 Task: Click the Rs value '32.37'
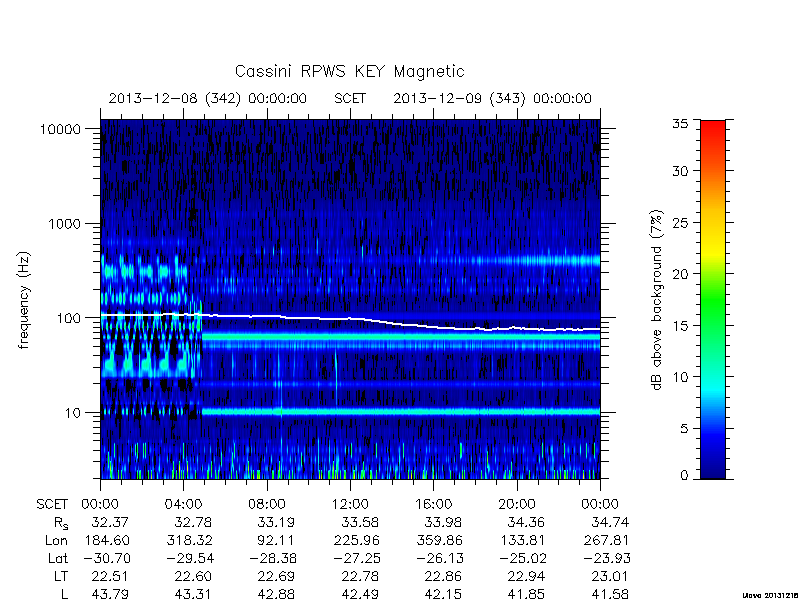(110, 522)
